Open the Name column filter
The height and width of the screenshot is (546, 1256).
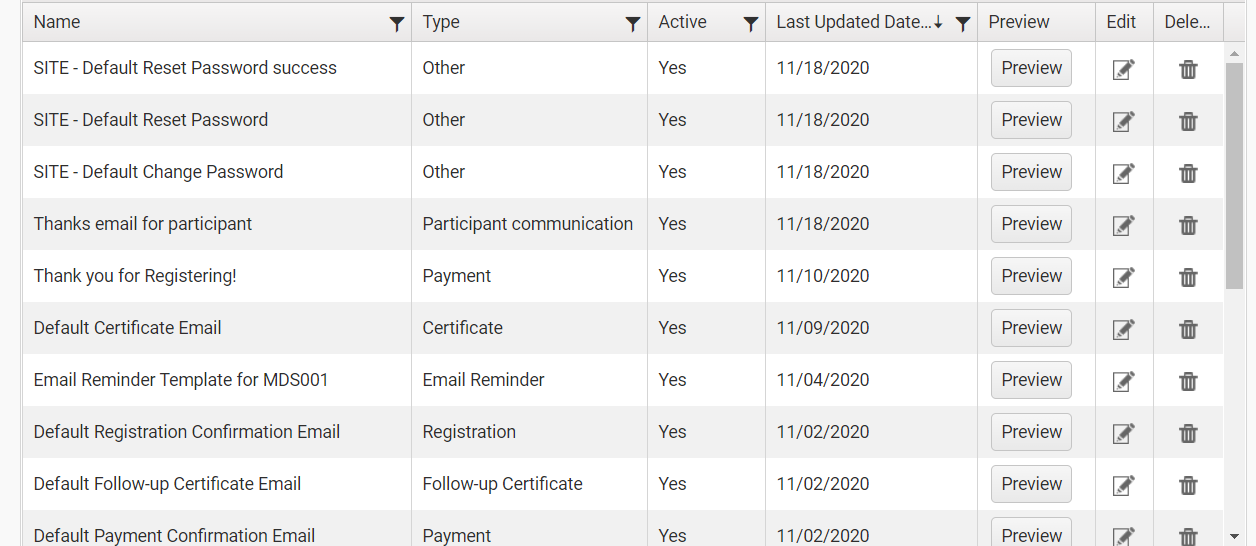click(397, 24)
